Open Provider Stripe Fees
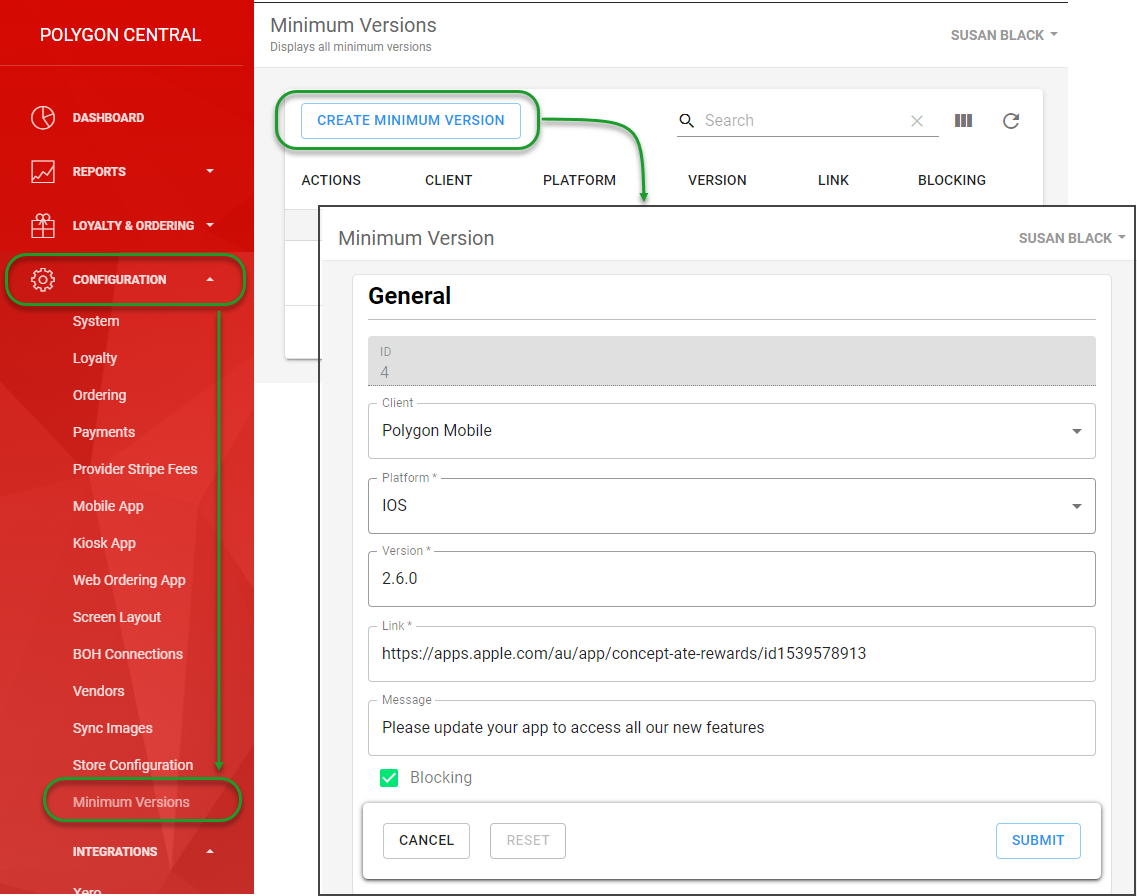The width and height of the screenshot is (1137, 896). [x=135, y=469]
